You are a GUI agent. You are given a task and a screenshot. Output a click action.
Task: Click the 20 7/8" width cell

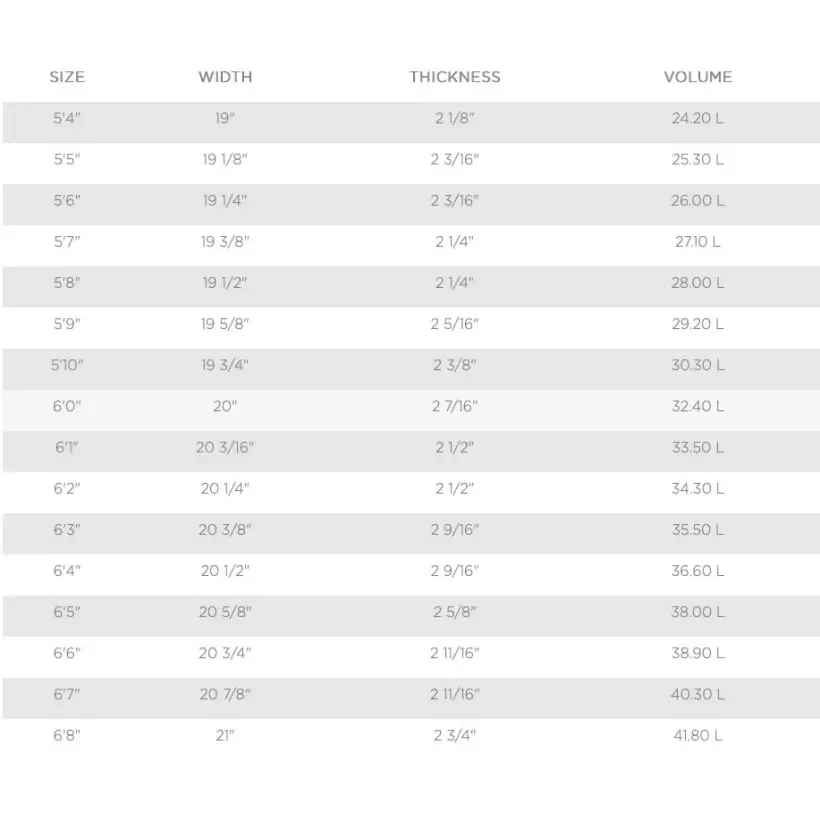[225, 694]
